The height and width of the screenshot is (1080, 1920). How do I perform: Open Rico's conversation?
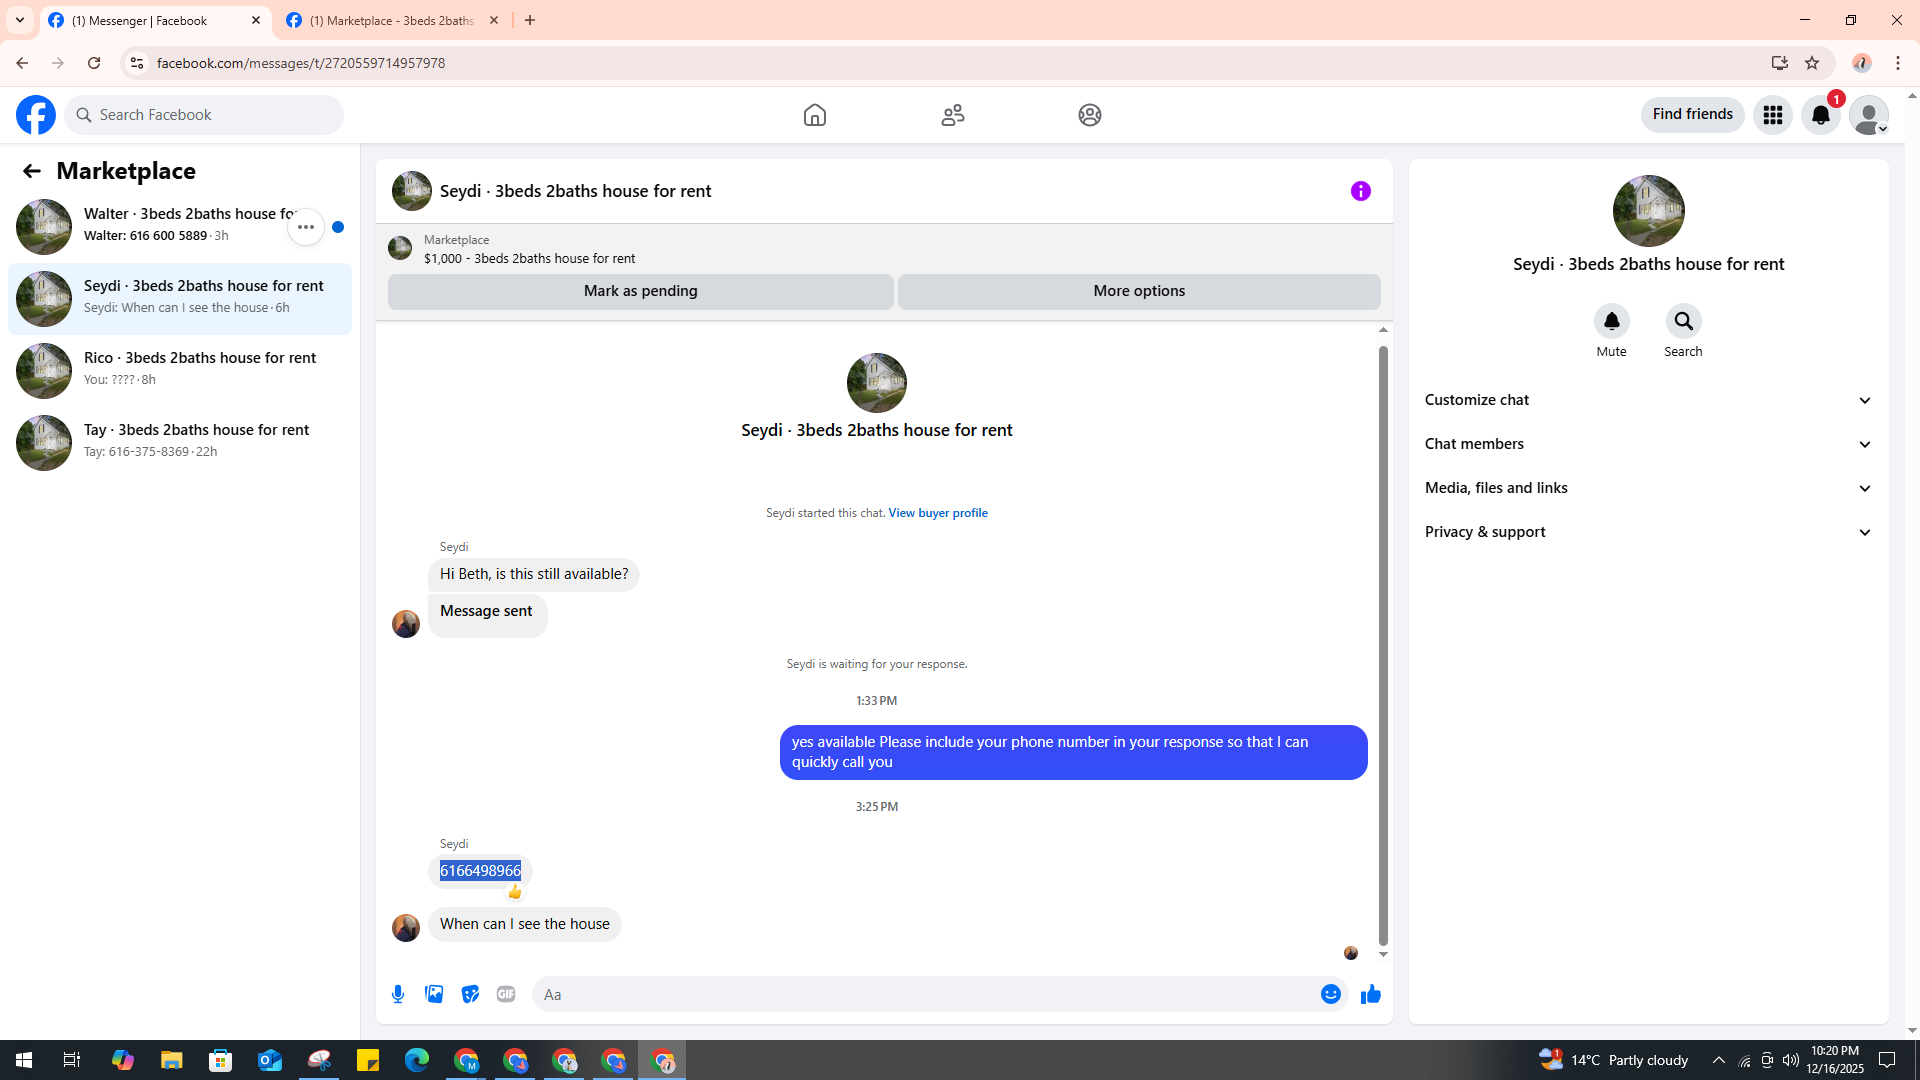[x=180, y=371]
